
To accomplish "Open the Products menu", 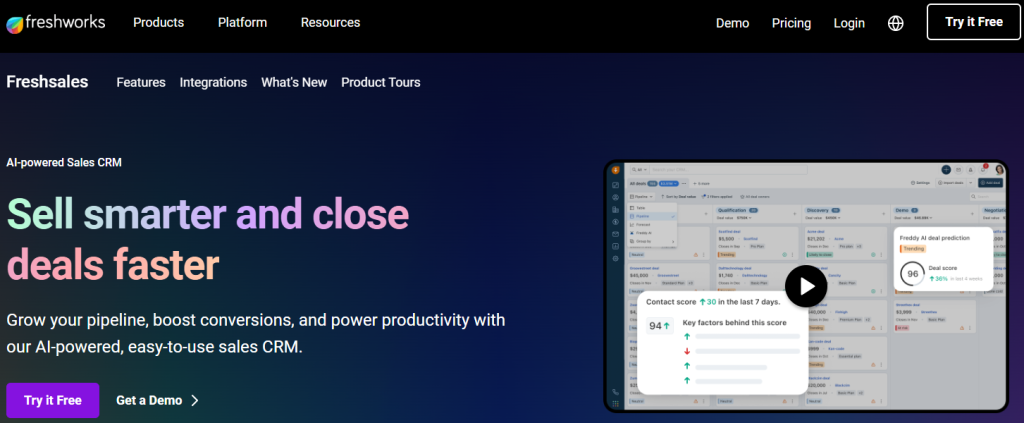I will click(159, 23).
